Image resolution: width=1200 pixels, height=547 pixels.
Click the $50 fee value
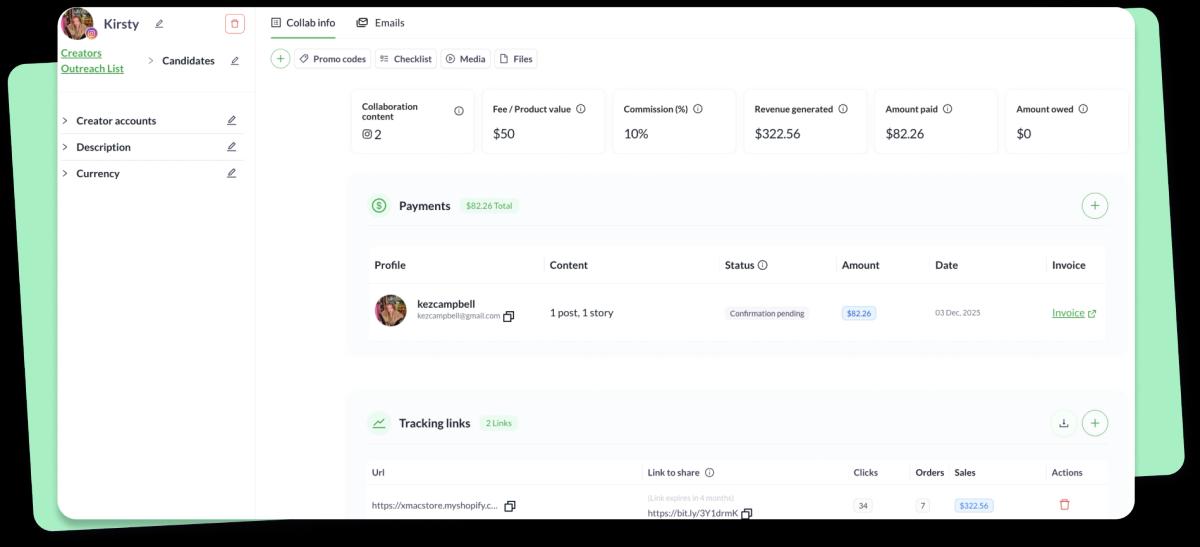pos(504,133)
